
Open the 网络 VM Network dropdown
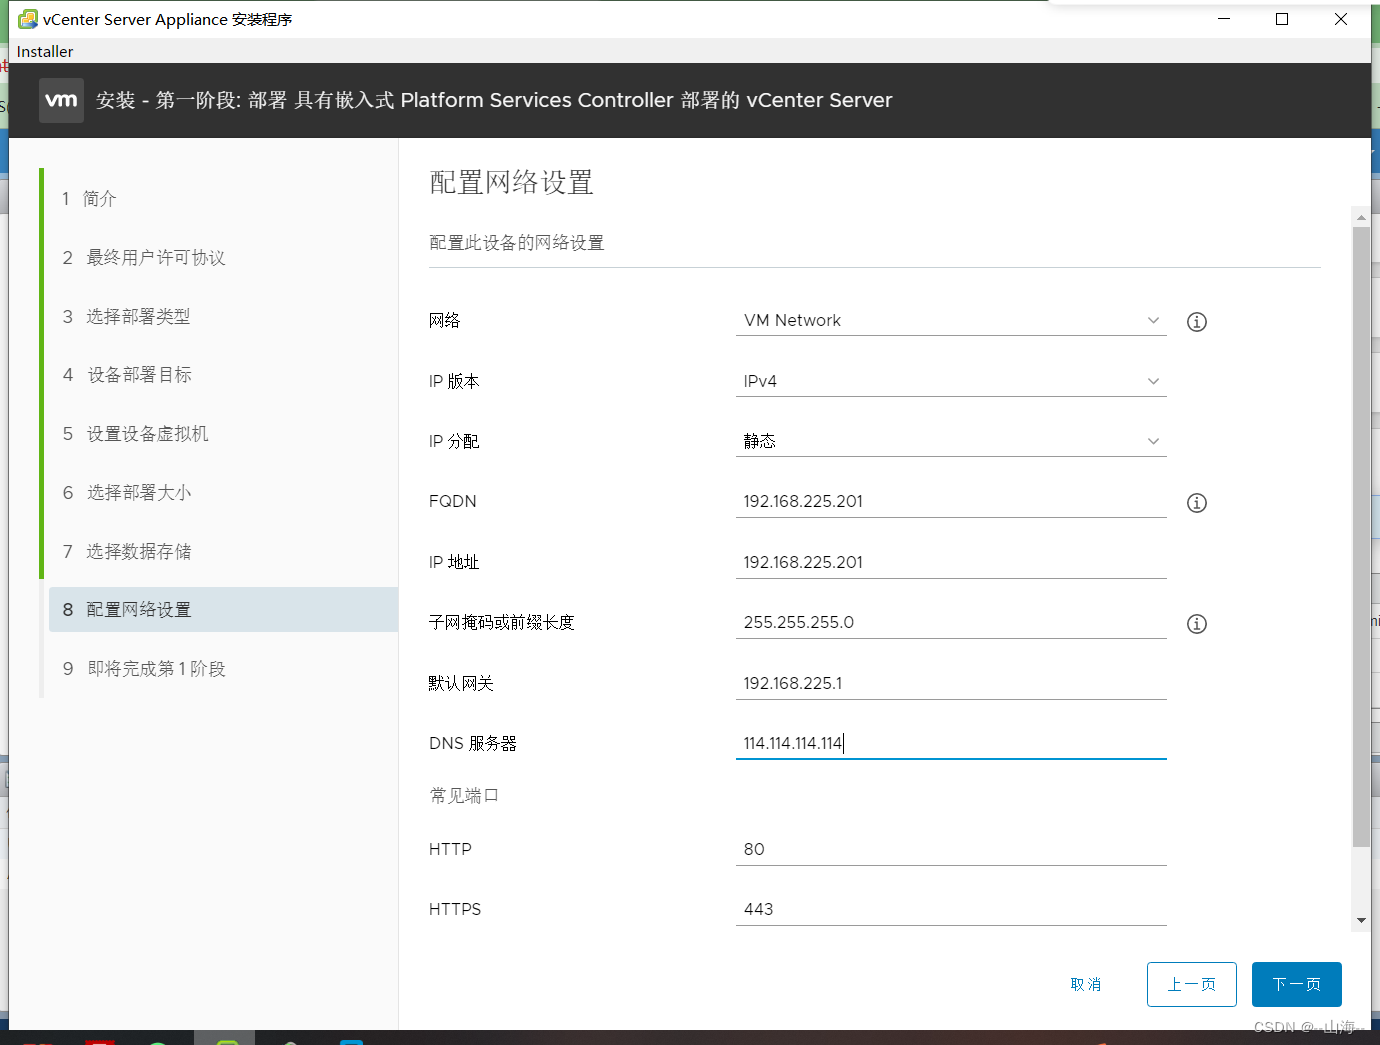[951, 320]
